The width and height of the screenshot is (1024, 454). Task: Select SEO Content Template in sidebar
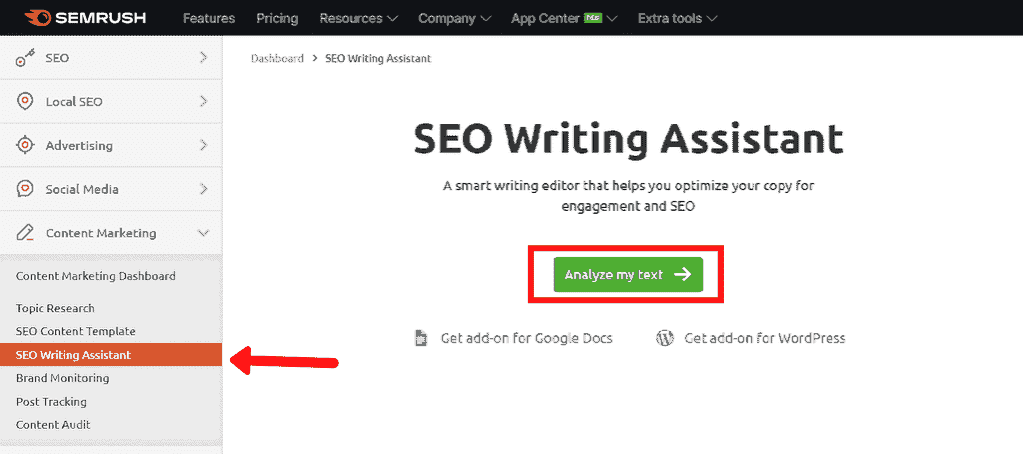[76, 331]
